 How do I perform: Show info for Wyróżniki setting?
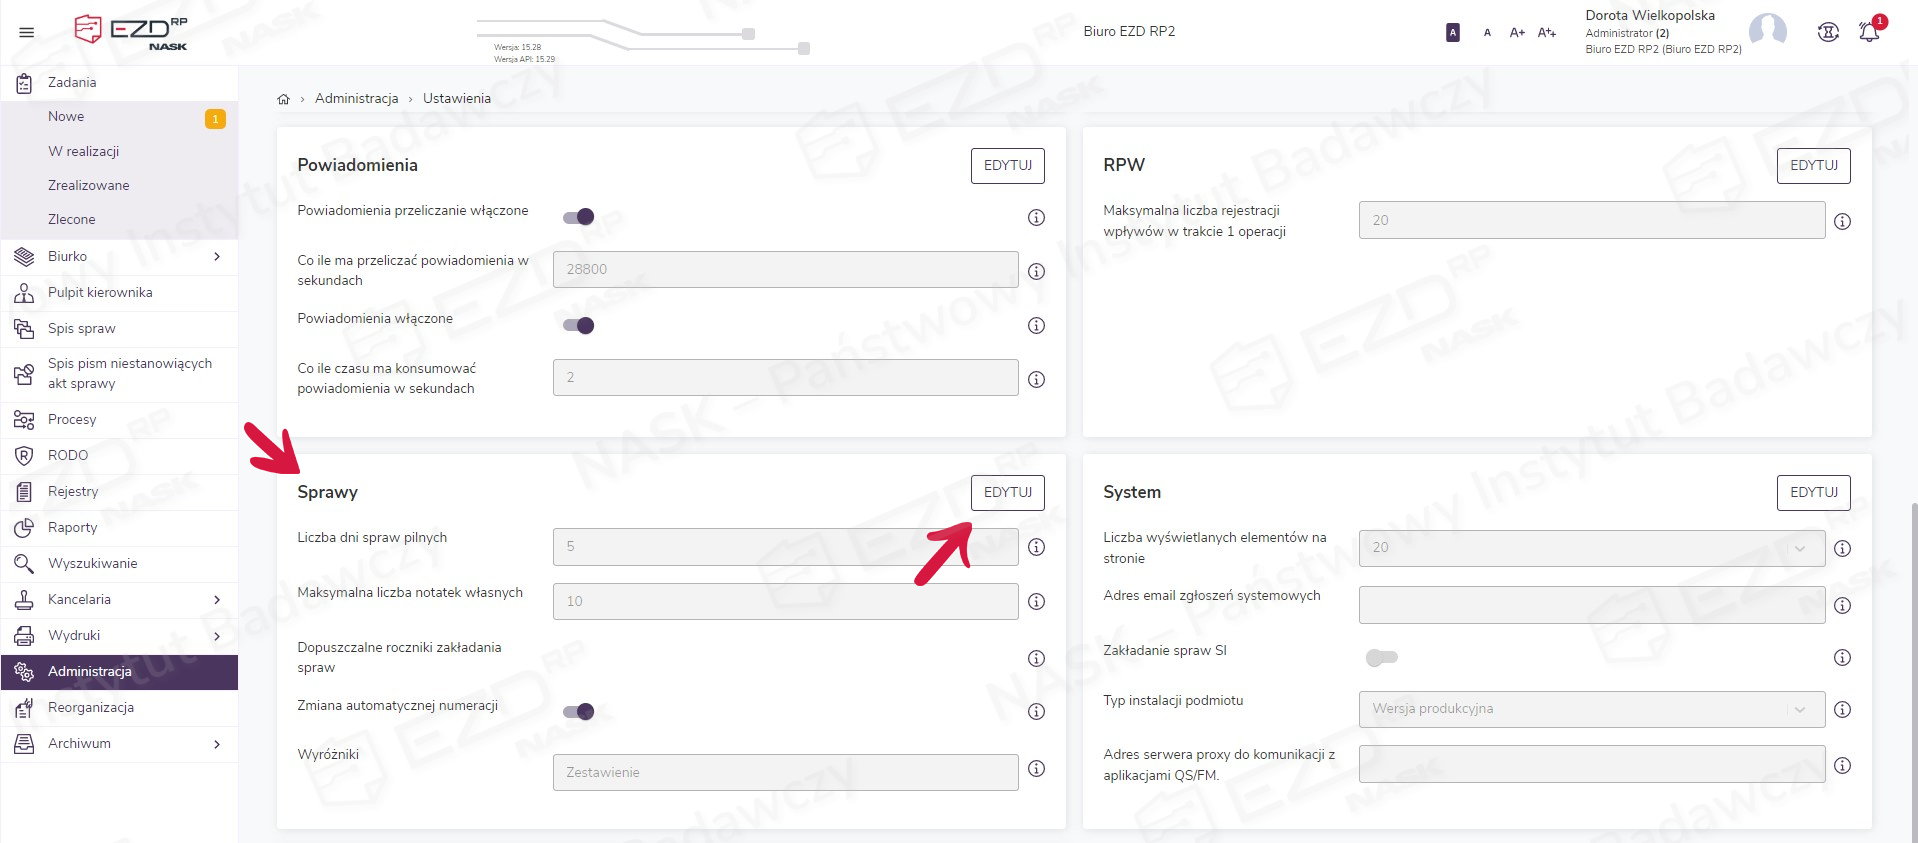(x=1036, y=769)
